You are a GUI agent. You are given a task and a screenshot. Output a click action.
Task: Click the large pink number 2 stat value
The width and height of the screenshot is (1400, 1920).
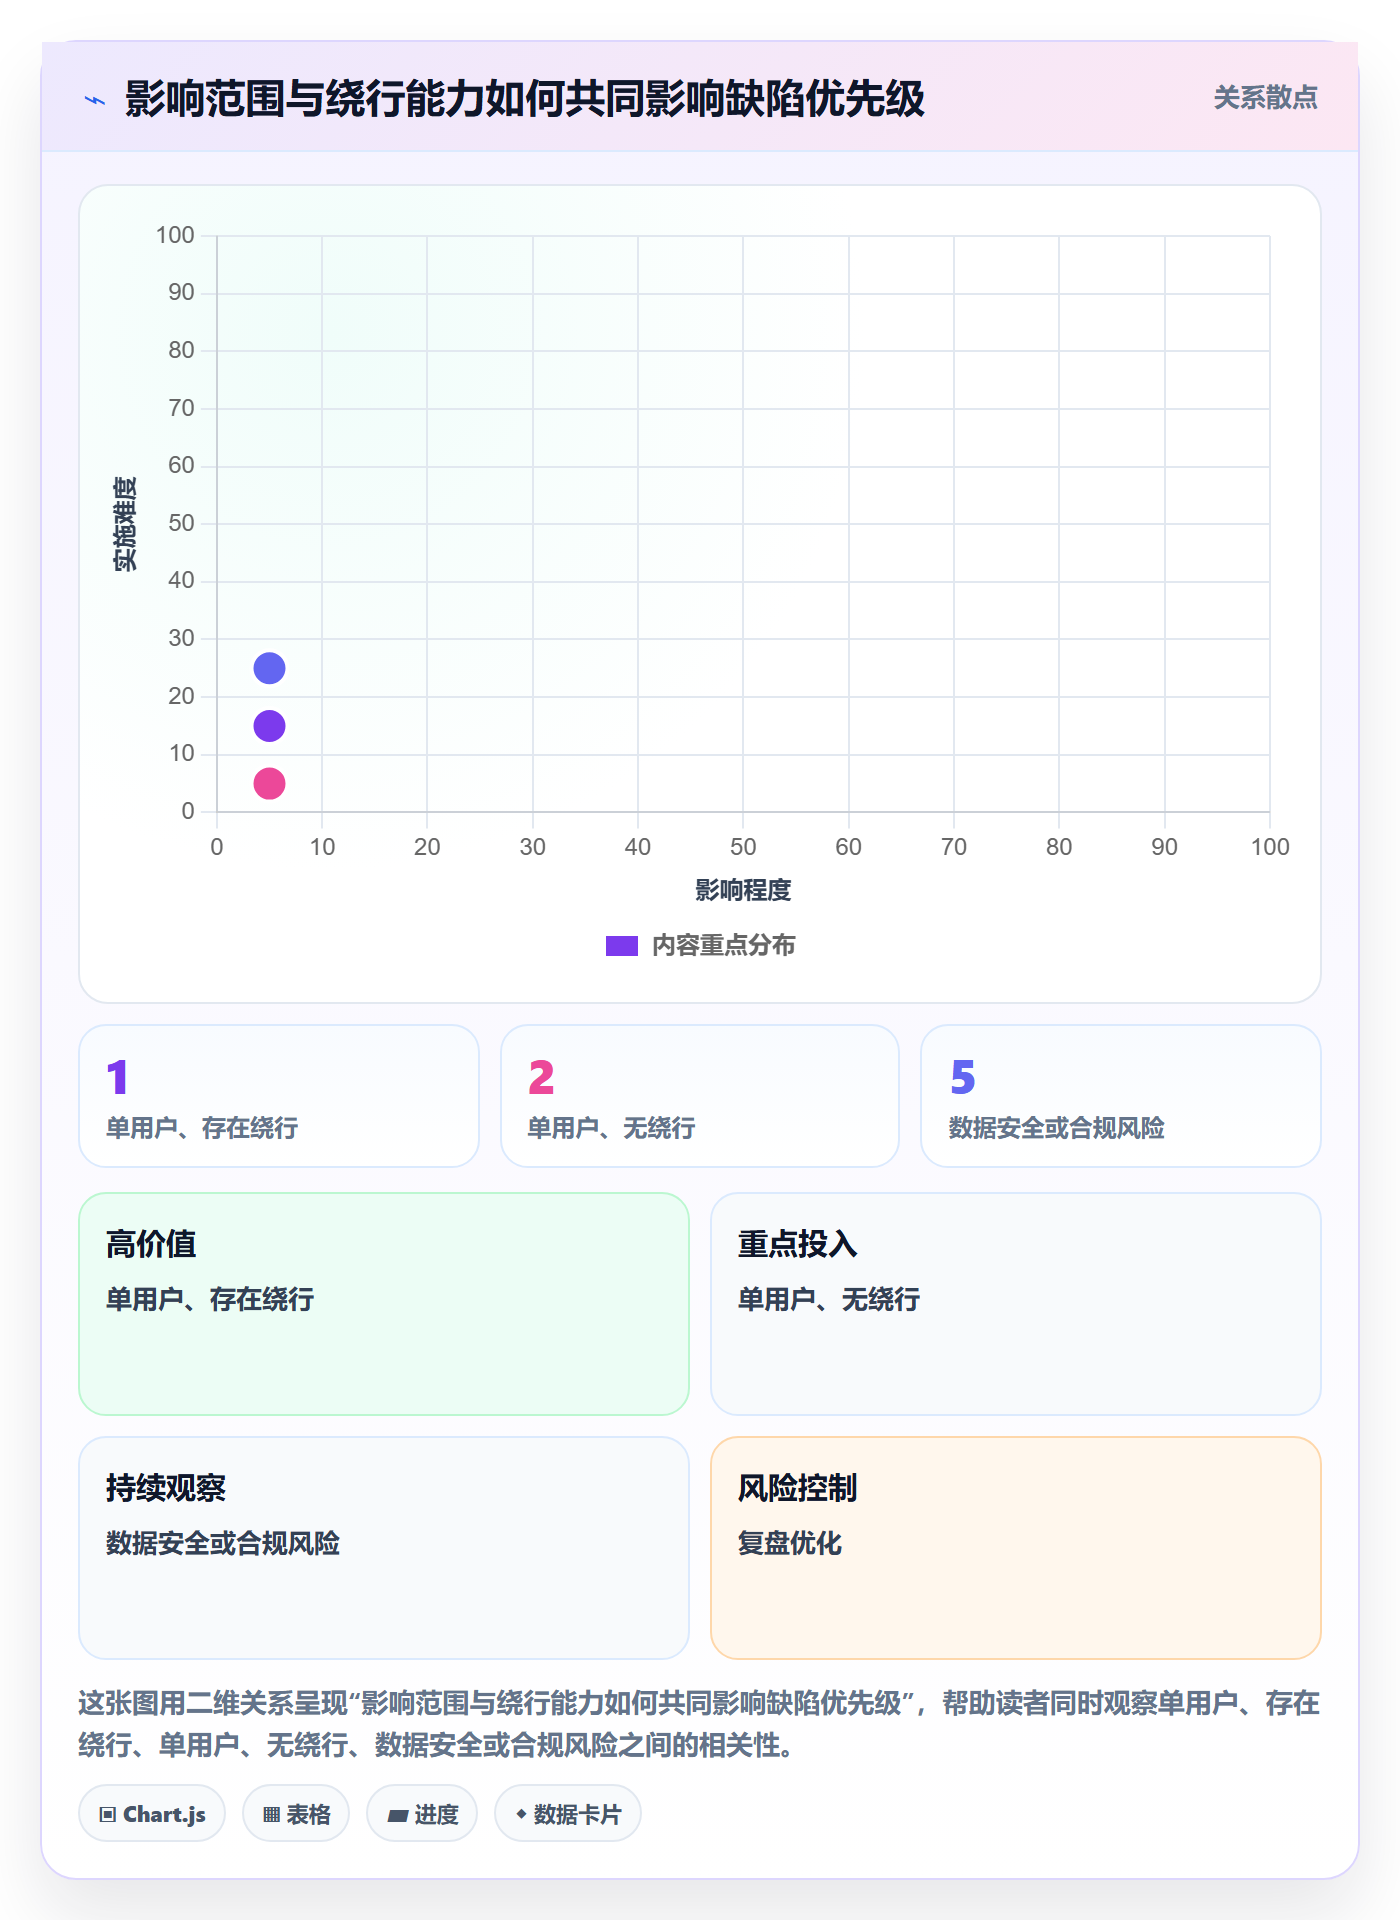pyautogui.click(x=541, y=1077)
